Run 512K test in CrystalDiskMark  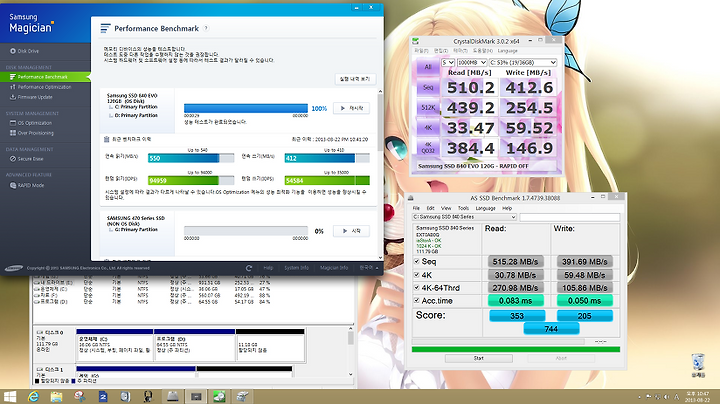click(x=428, y=107)
